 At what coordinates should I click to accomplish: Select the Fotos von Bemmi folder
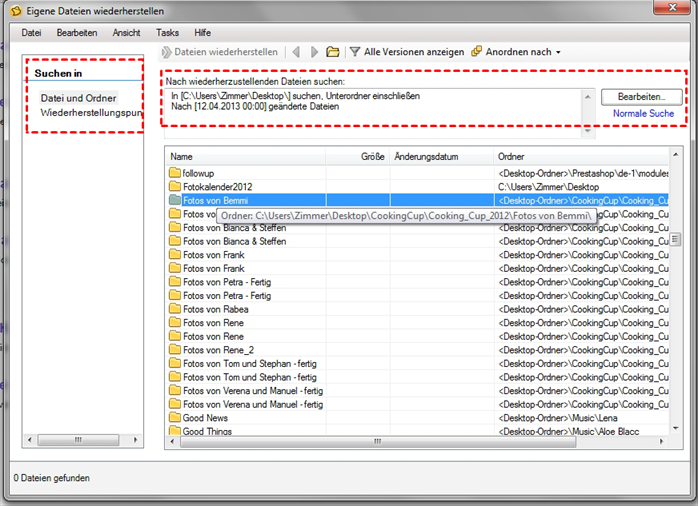point(418,200)
